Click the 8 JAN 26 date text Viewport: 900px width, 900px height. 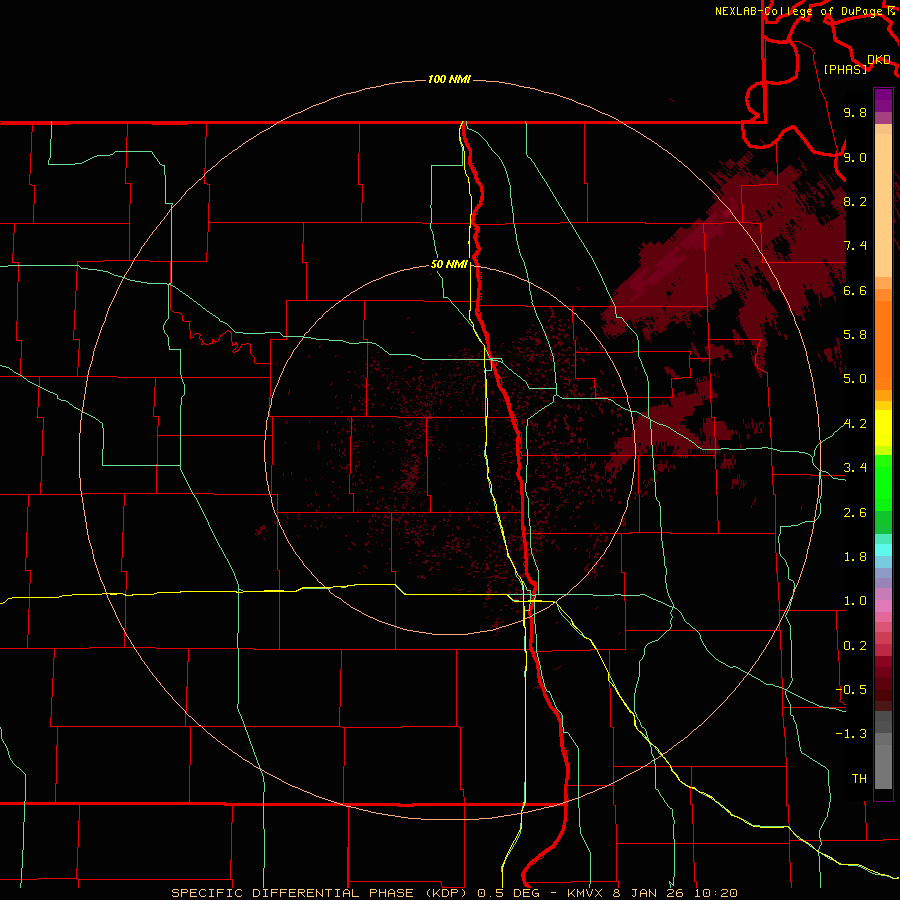(650, 893)
